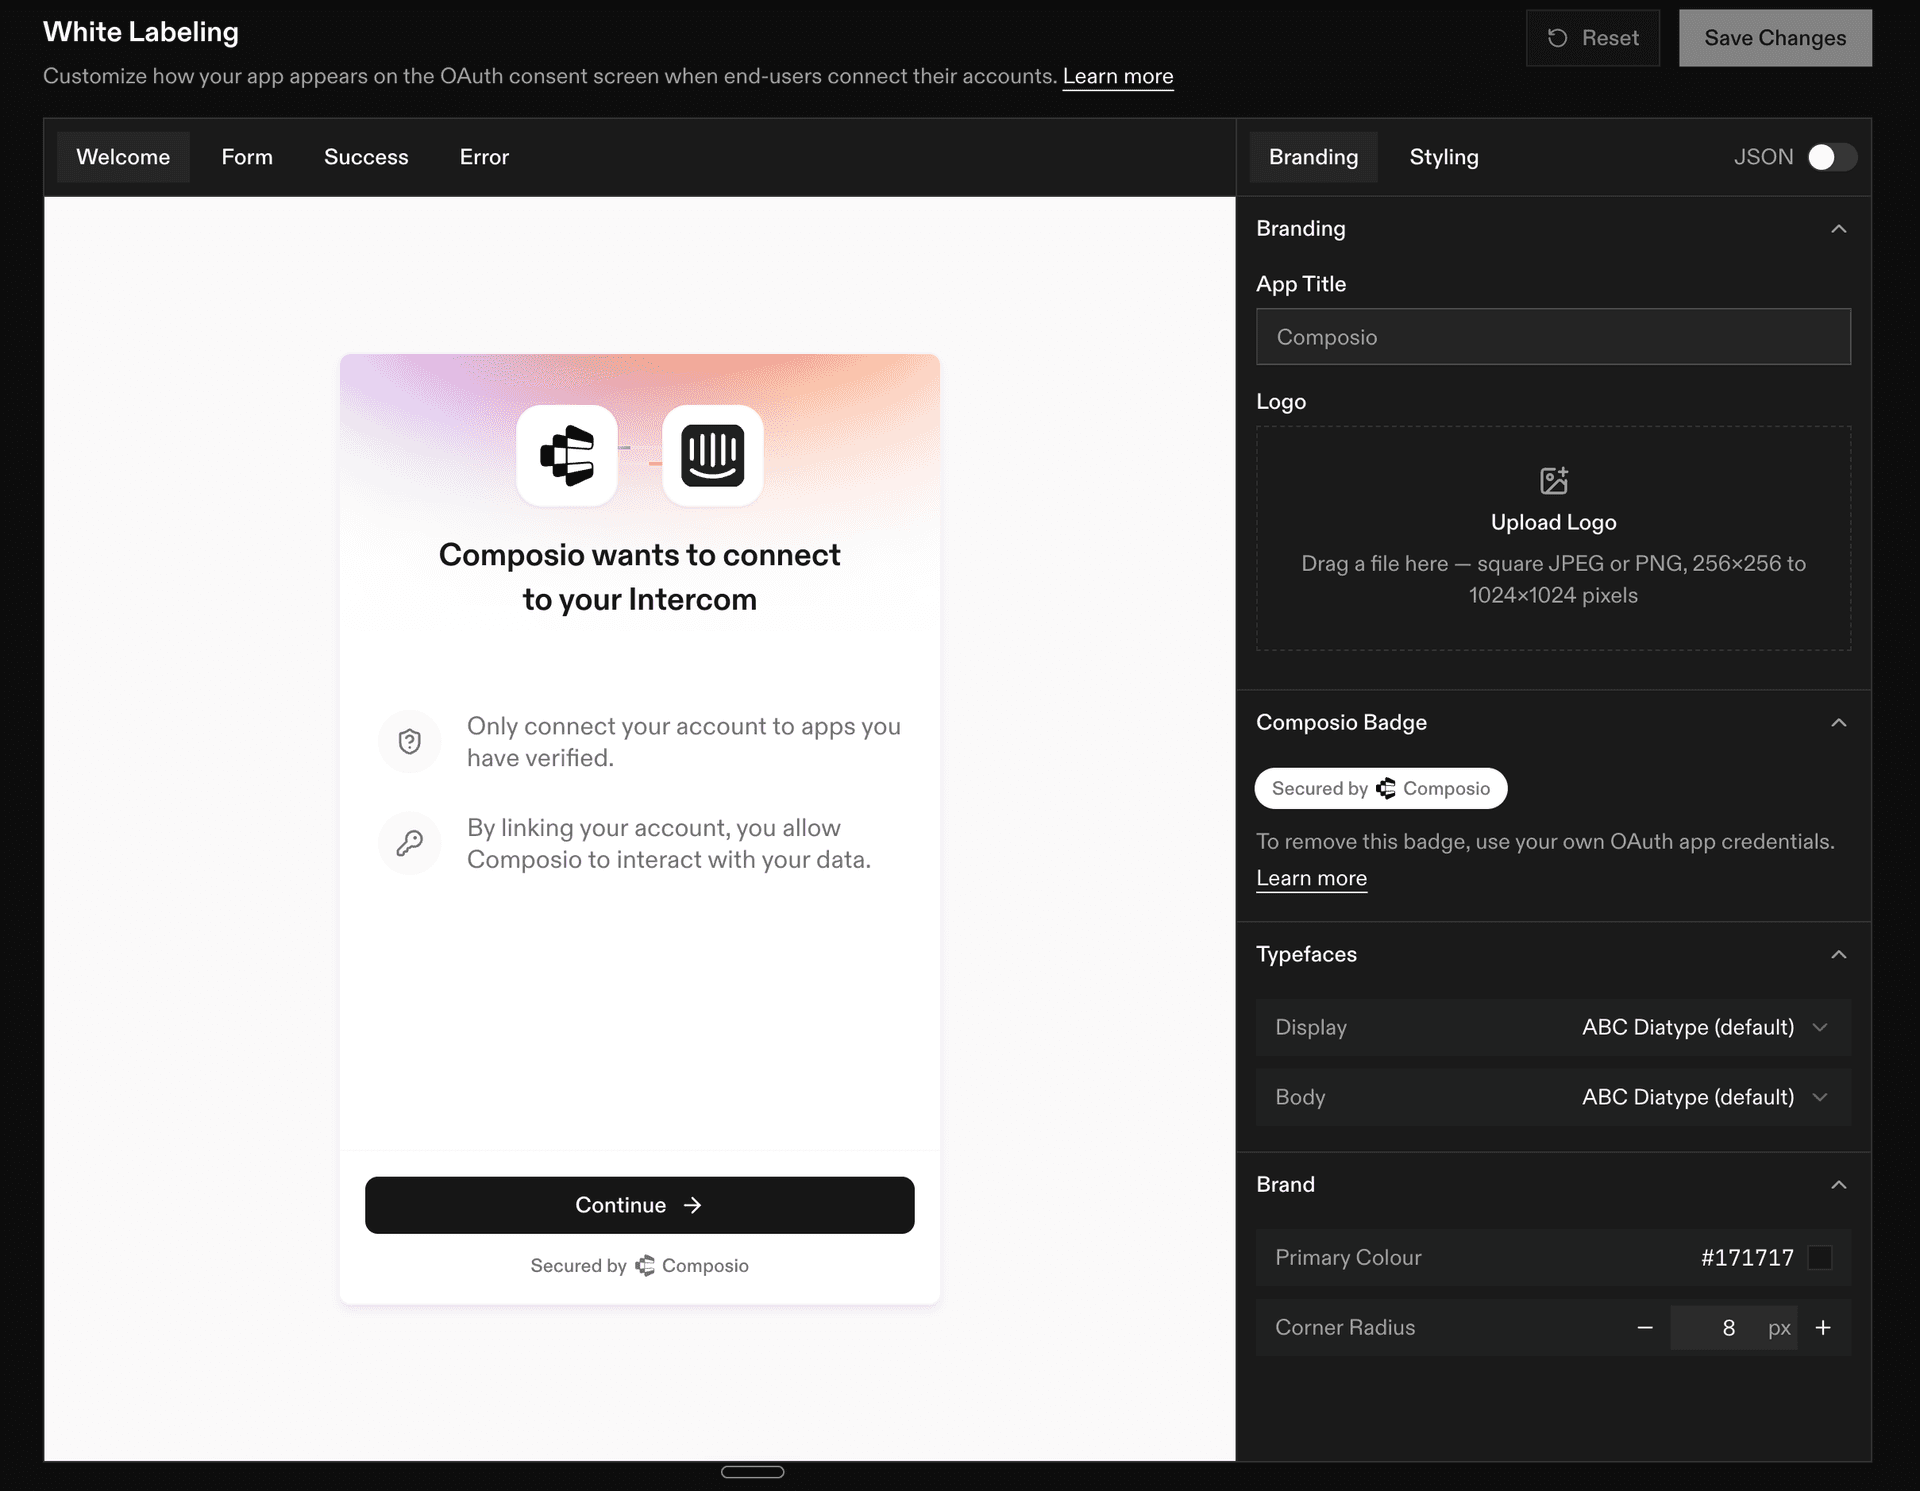The height and width of the screenshot is (1491, 1920).
Task: Click the Composio icon in the badge pill
Action: pos(1386,788)
